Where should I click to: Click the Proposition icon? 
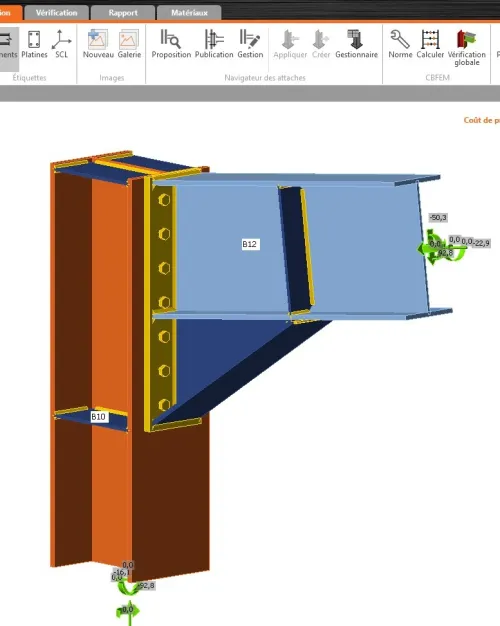pos(171,45)
